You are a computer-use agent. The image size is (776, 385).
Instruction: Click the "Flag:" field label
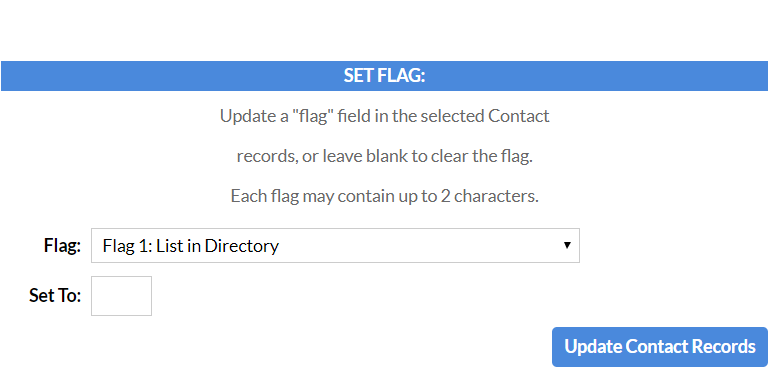tap(62, 245)
